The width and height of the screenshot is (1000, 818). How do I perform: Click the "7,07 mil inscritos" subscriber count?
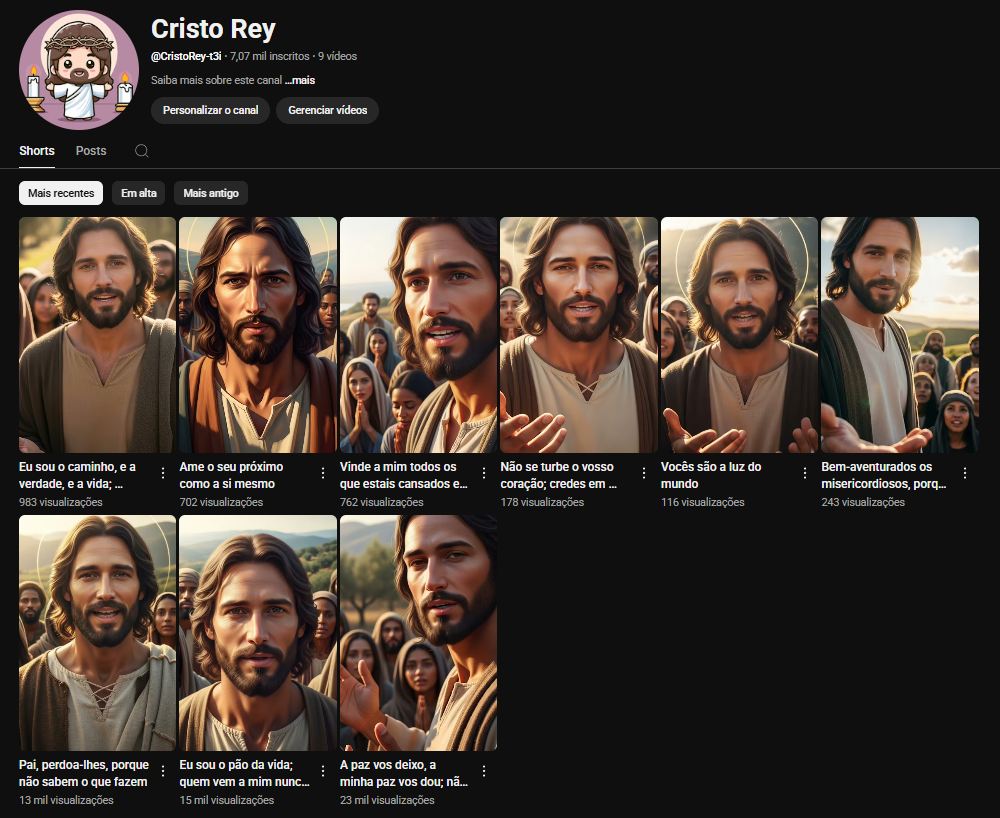(270, 56)
